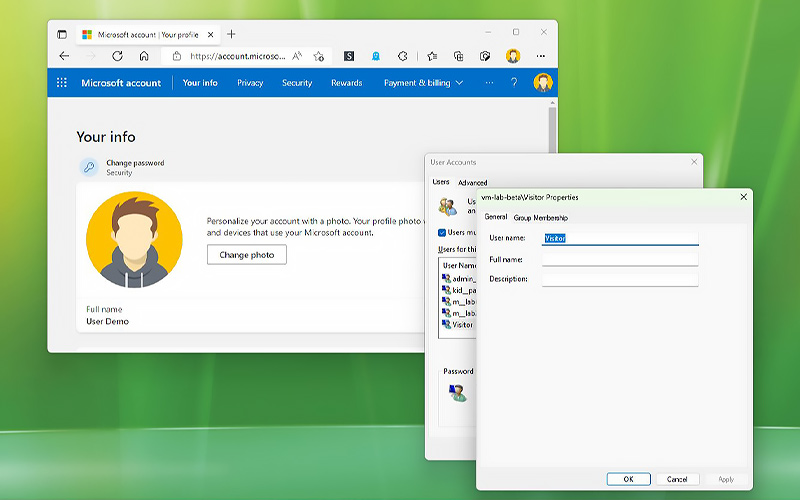This screenshot has height=500, width=800.
Task: Click the User name field
Action: point(620,238)
